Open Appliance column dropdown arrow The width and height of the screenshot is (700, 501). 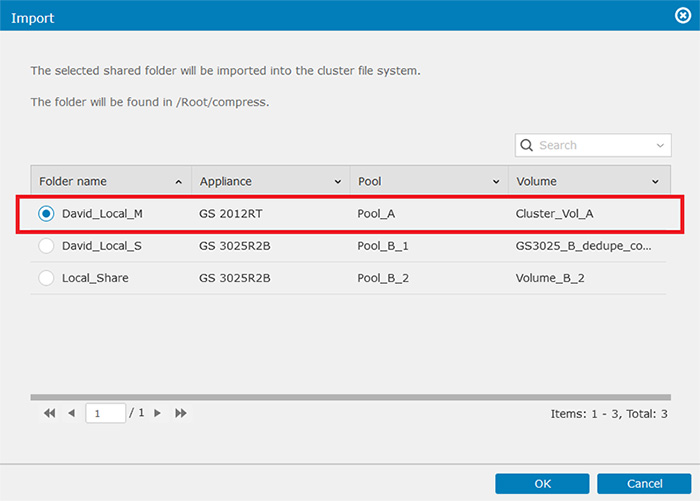point(338,182)
